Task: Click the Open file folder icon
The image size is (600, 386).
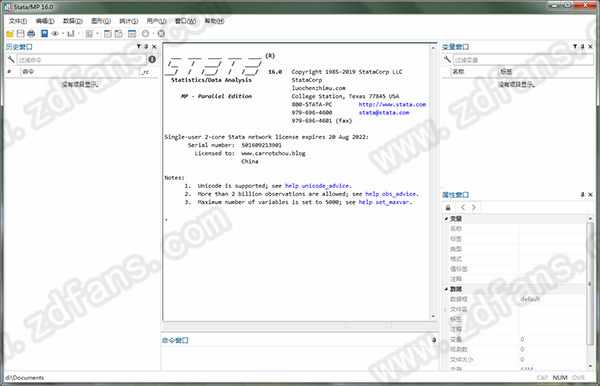Action: click(x=10, y=34)
